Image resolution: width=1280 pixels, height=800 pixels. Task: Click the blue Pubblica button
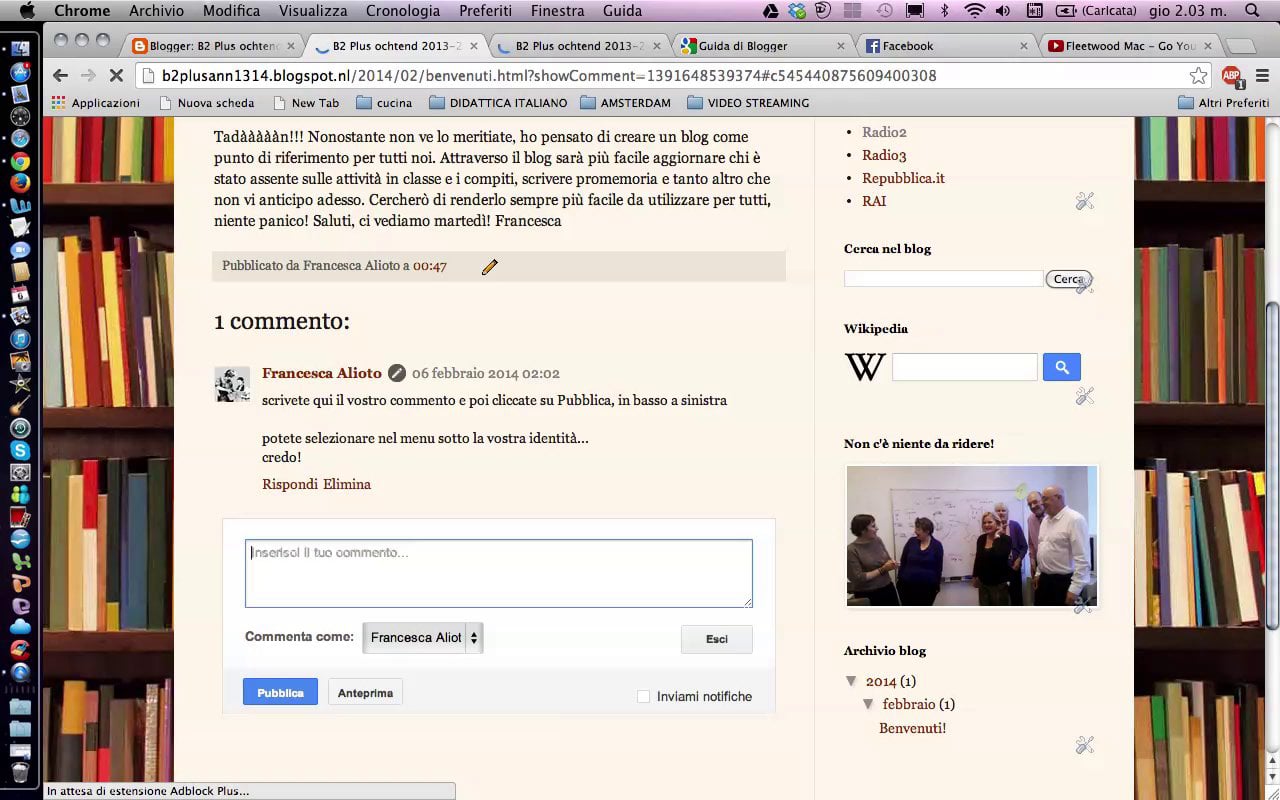[x=280, y=692]
